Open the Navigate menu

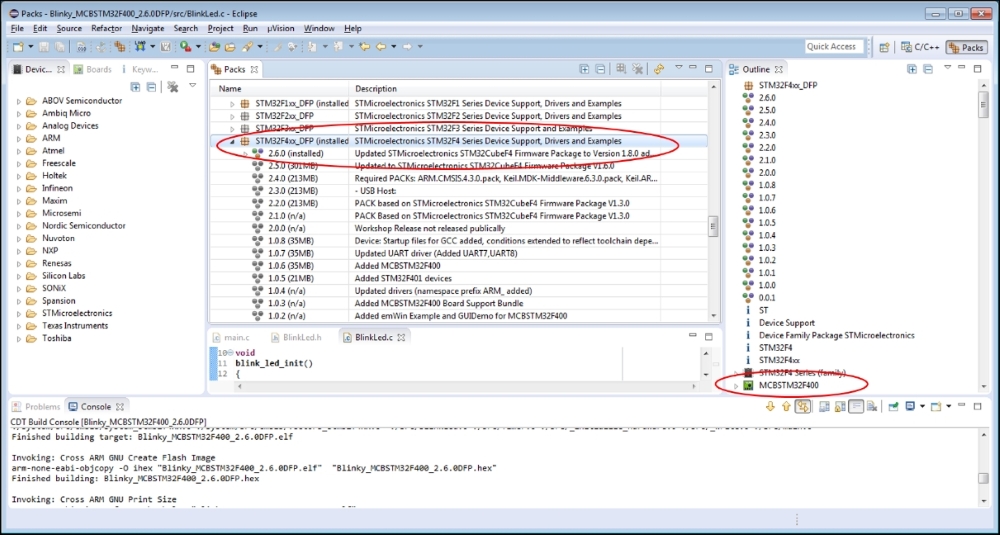point(148,28)
